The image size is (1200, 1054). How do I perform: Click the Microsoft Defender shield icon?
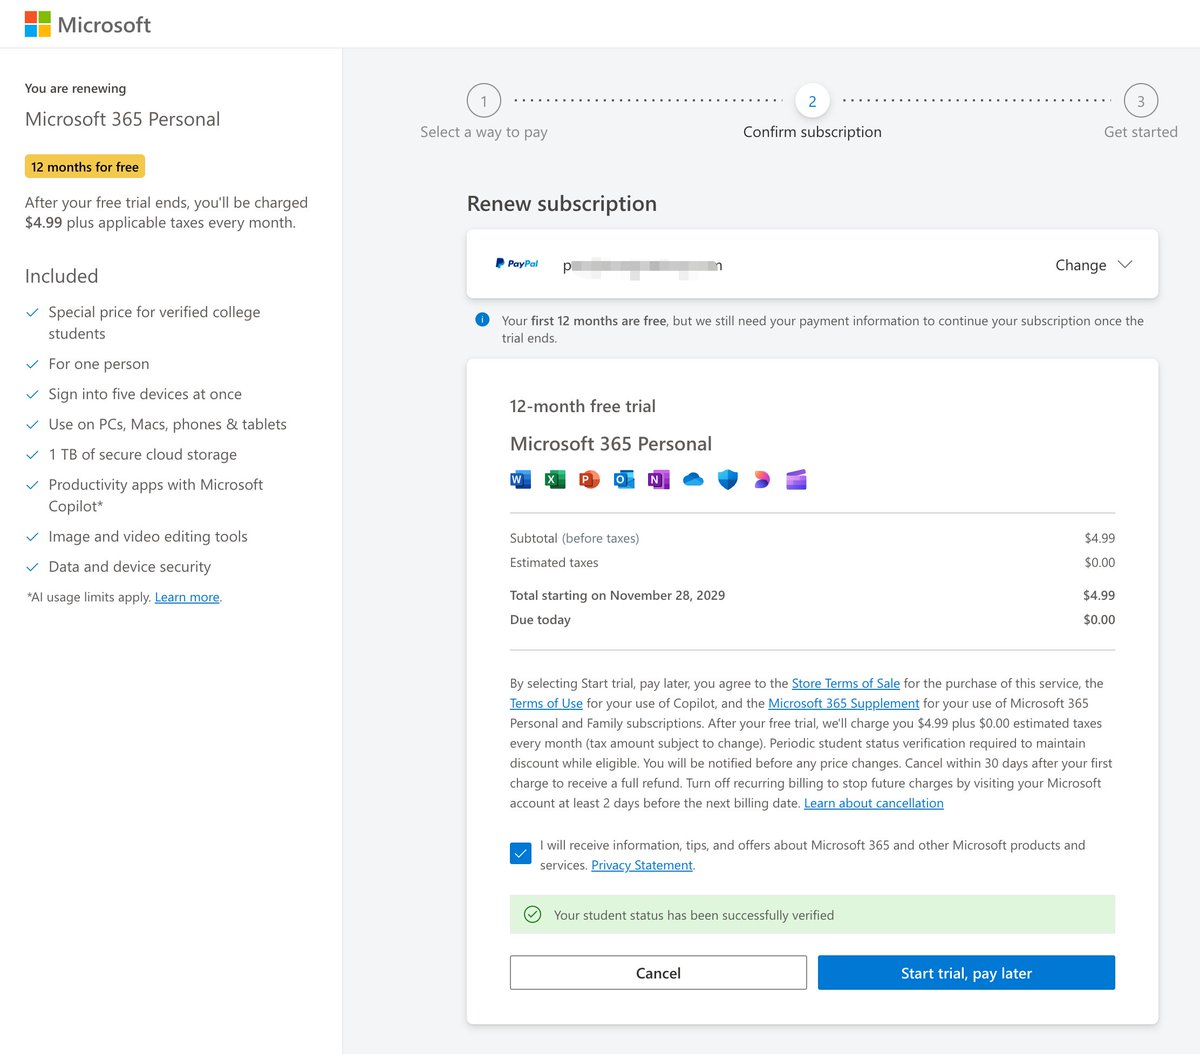(728, 480)
